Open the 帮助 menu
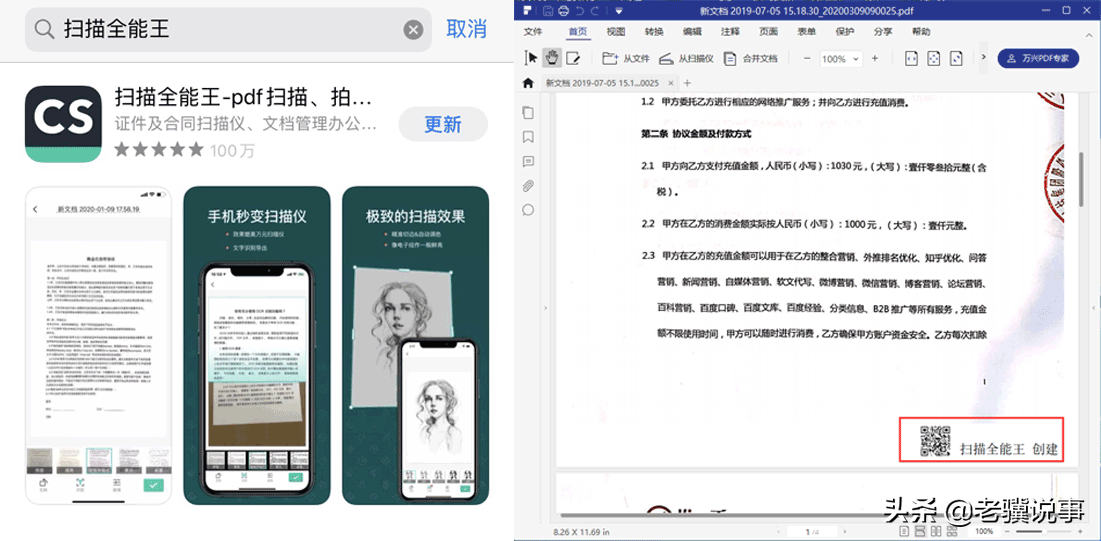 coord(921,32)
